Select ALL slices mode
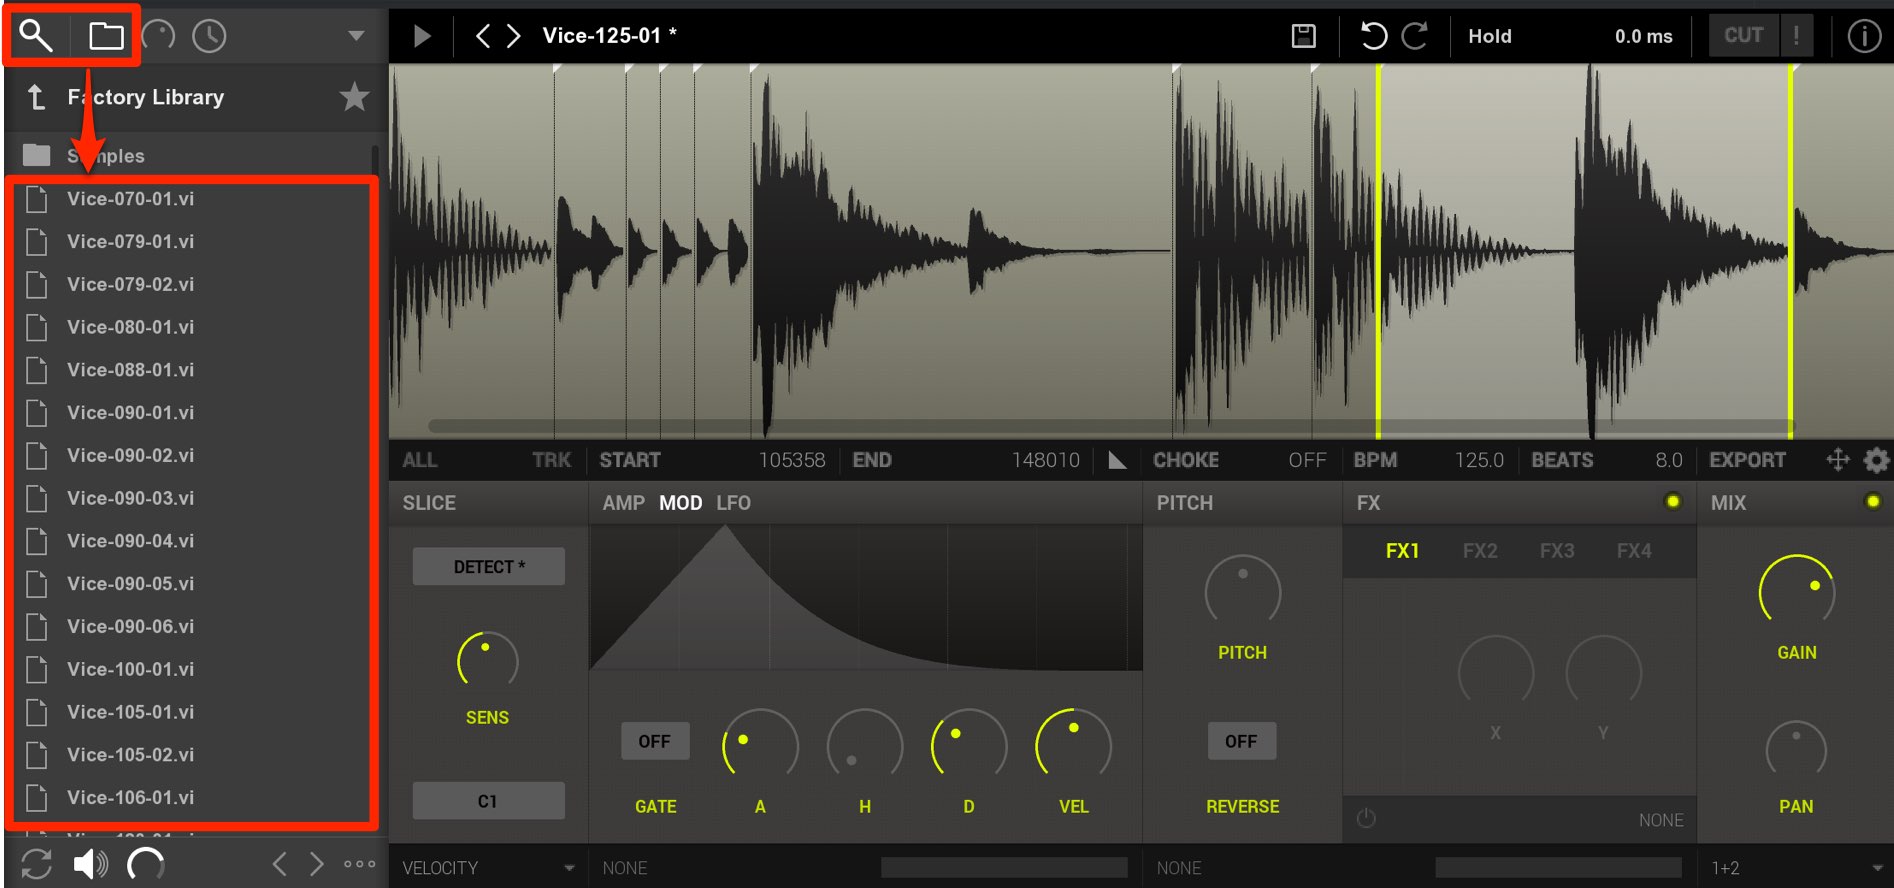Screen dimensions: 1894x888 [420, 460]
